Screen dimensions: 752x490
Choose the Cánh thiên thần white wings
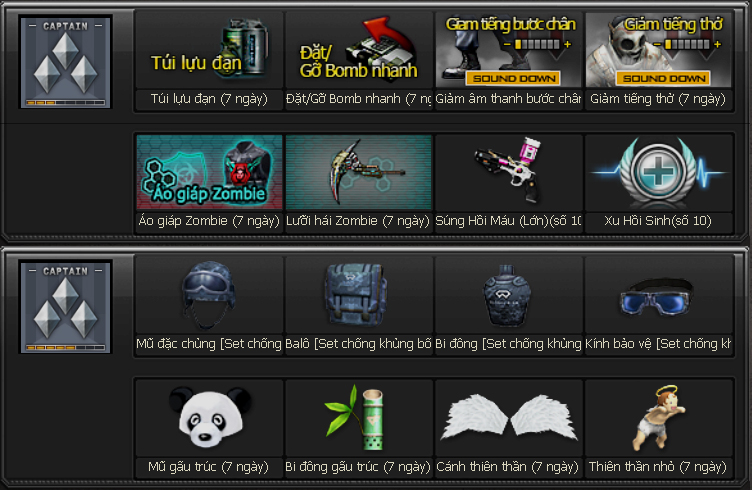(508, 418)
